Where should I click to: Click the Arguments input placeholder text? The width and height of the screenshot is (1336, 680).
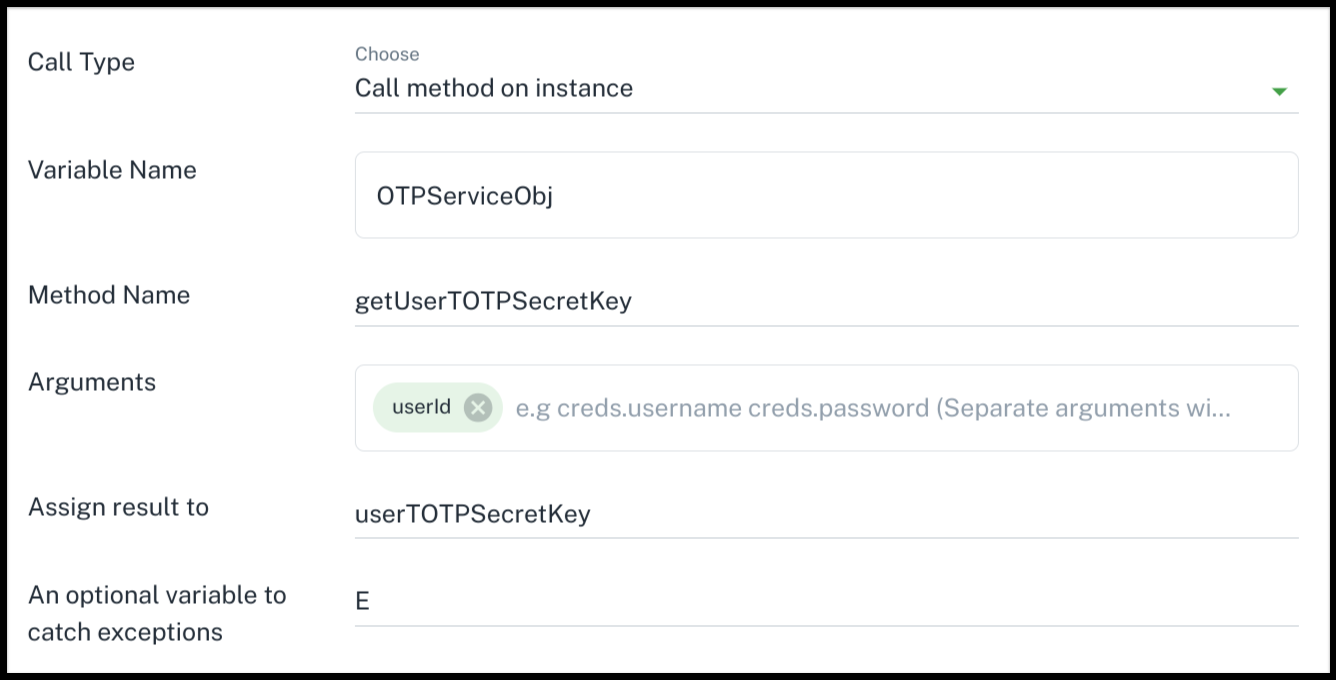pos(873,408)
